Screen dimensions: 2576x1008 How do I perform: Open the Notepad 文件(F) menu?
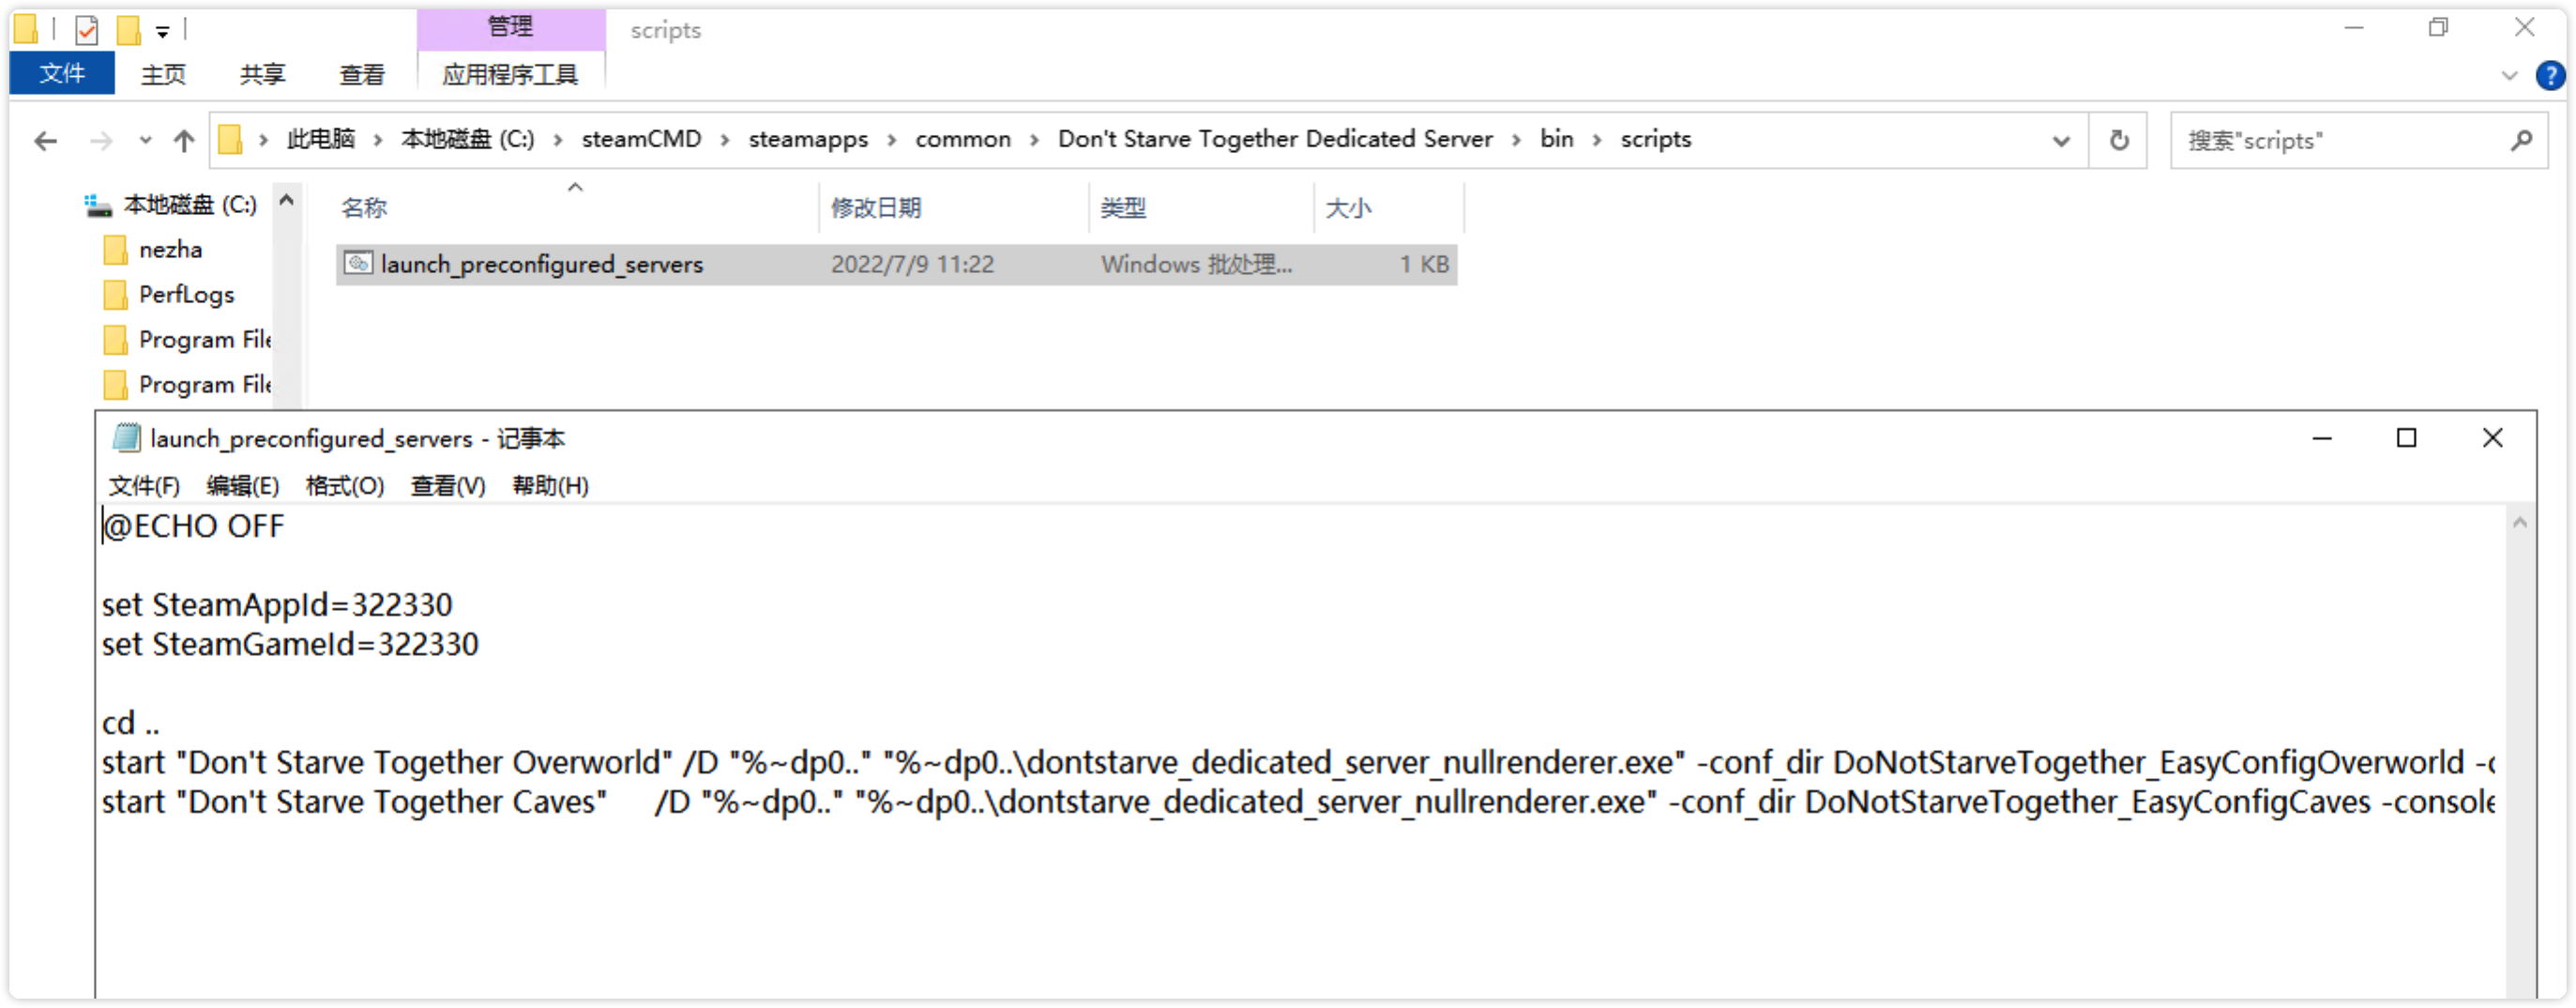[144, 486]
